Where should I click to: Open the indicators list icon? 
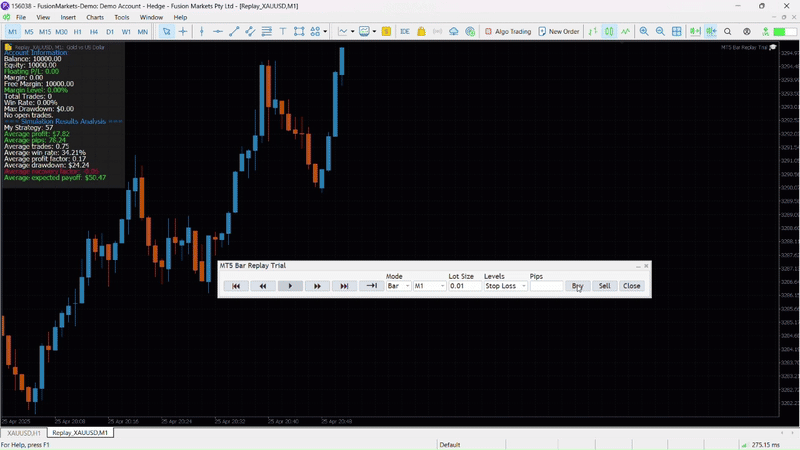(x=343, y=32)
